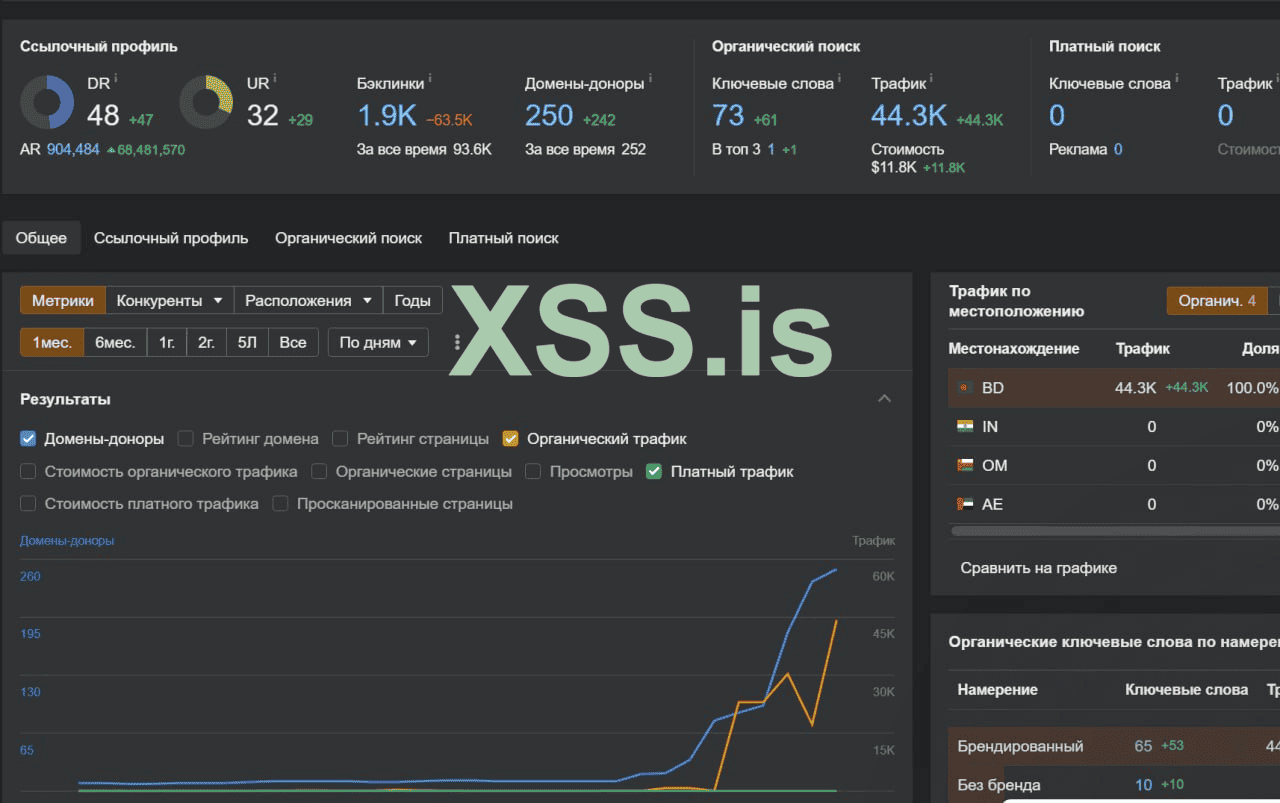Viewport: 1280px width, 803px height.
Task: Click the info icon next to DR
Action: coord(116,78)
